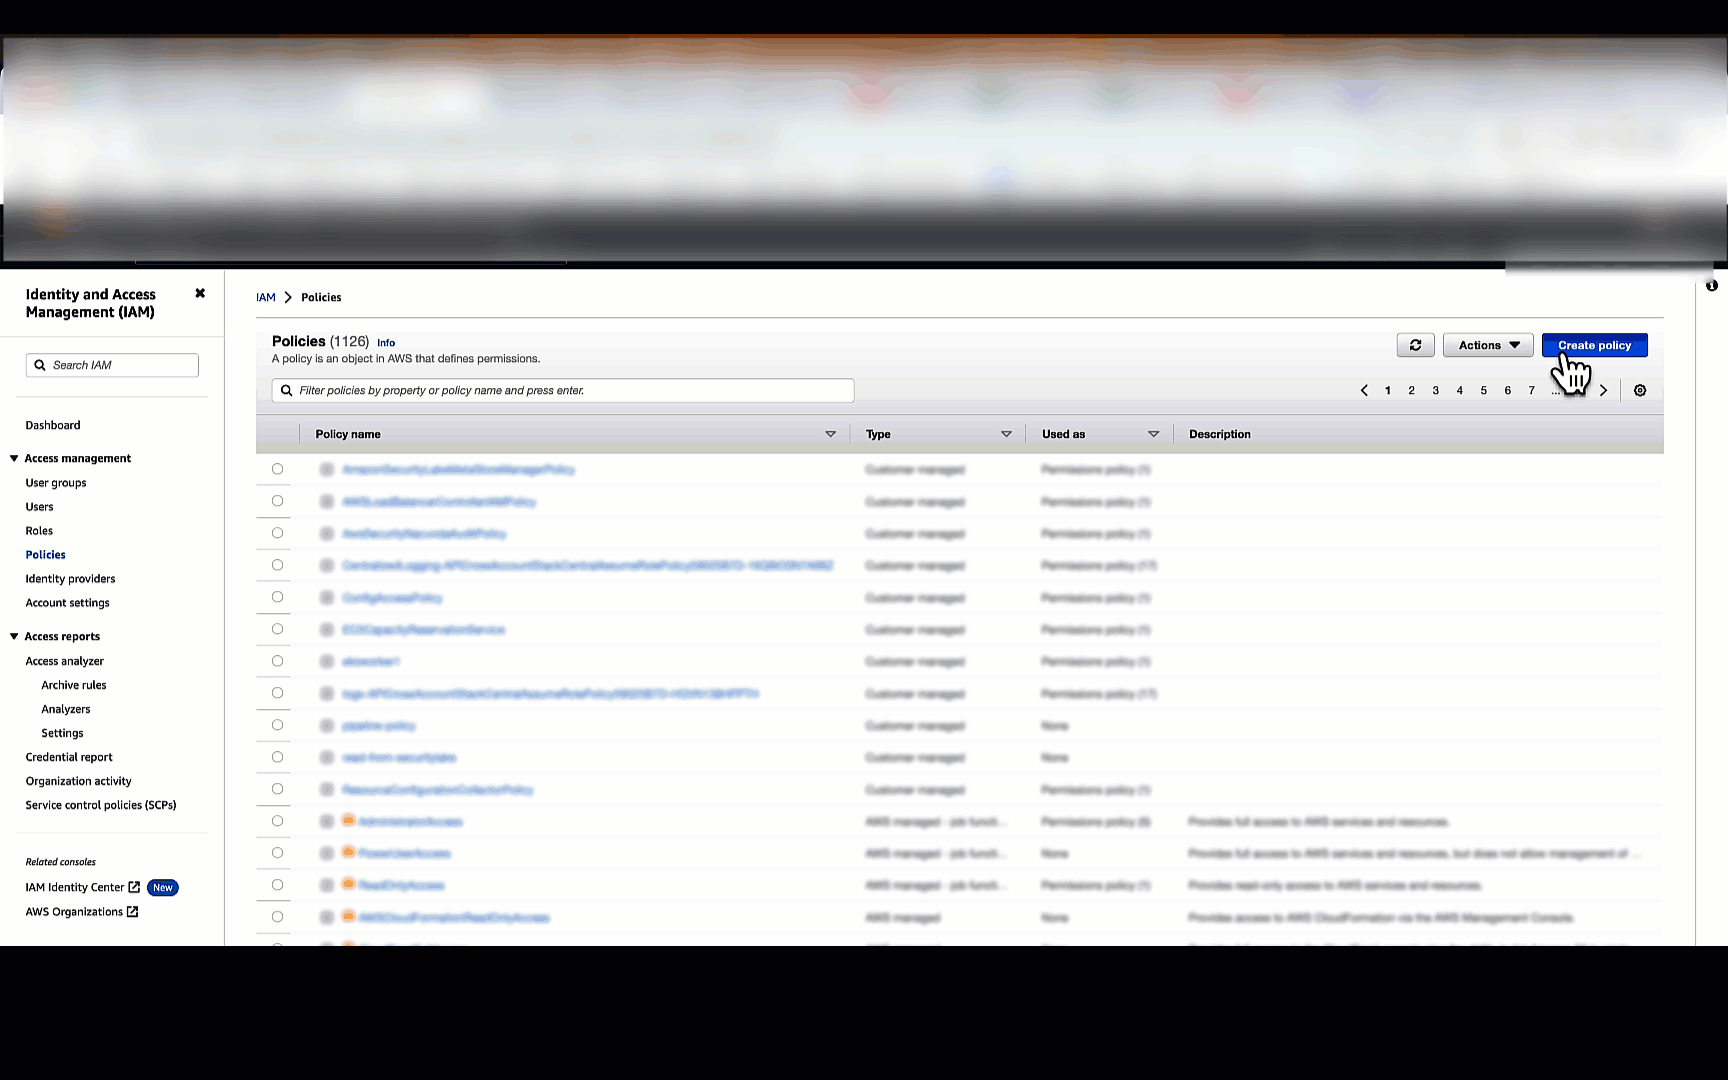Image resolution: width=1728 pixels, height=1080 pixels.
Task: Click the magnifier icon in Search IAM
Action: [x=40, y=365]
